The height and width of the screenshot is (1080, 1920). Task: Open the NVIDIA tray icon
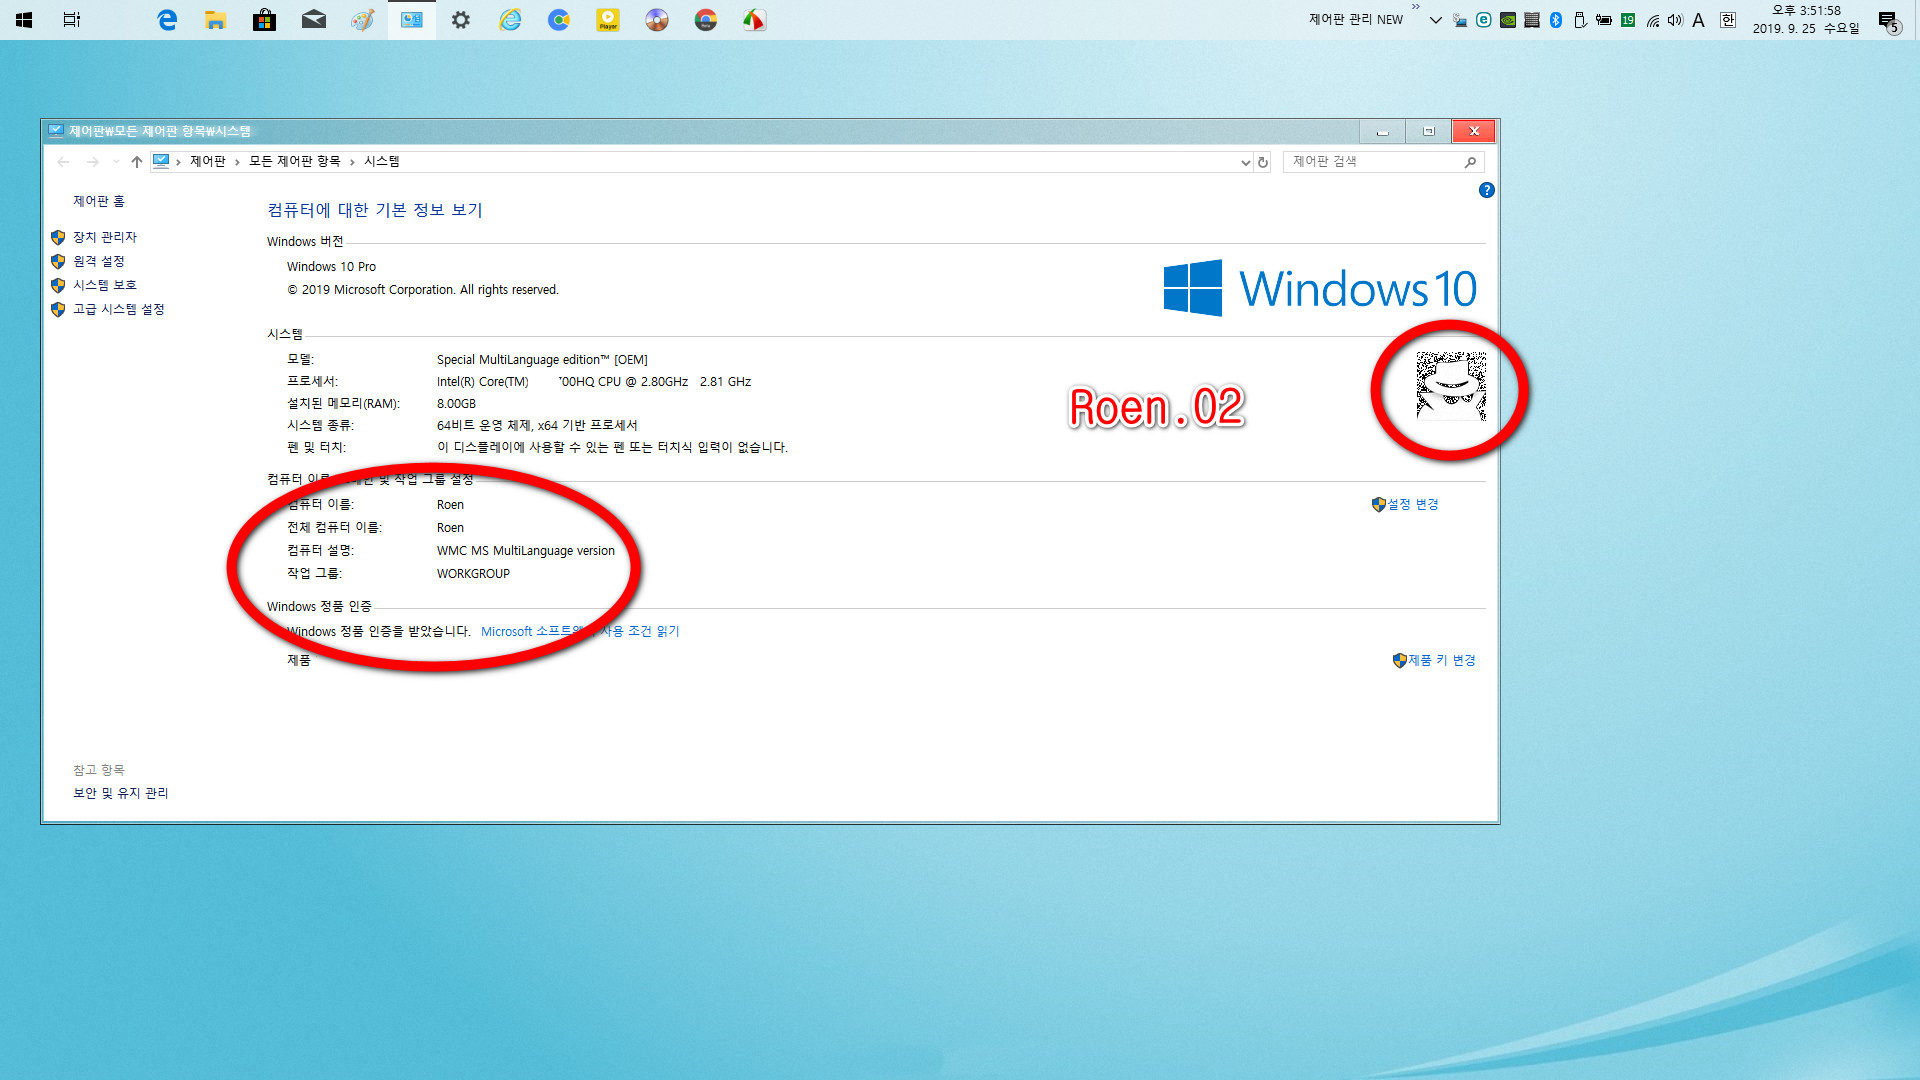(1508, 20)
